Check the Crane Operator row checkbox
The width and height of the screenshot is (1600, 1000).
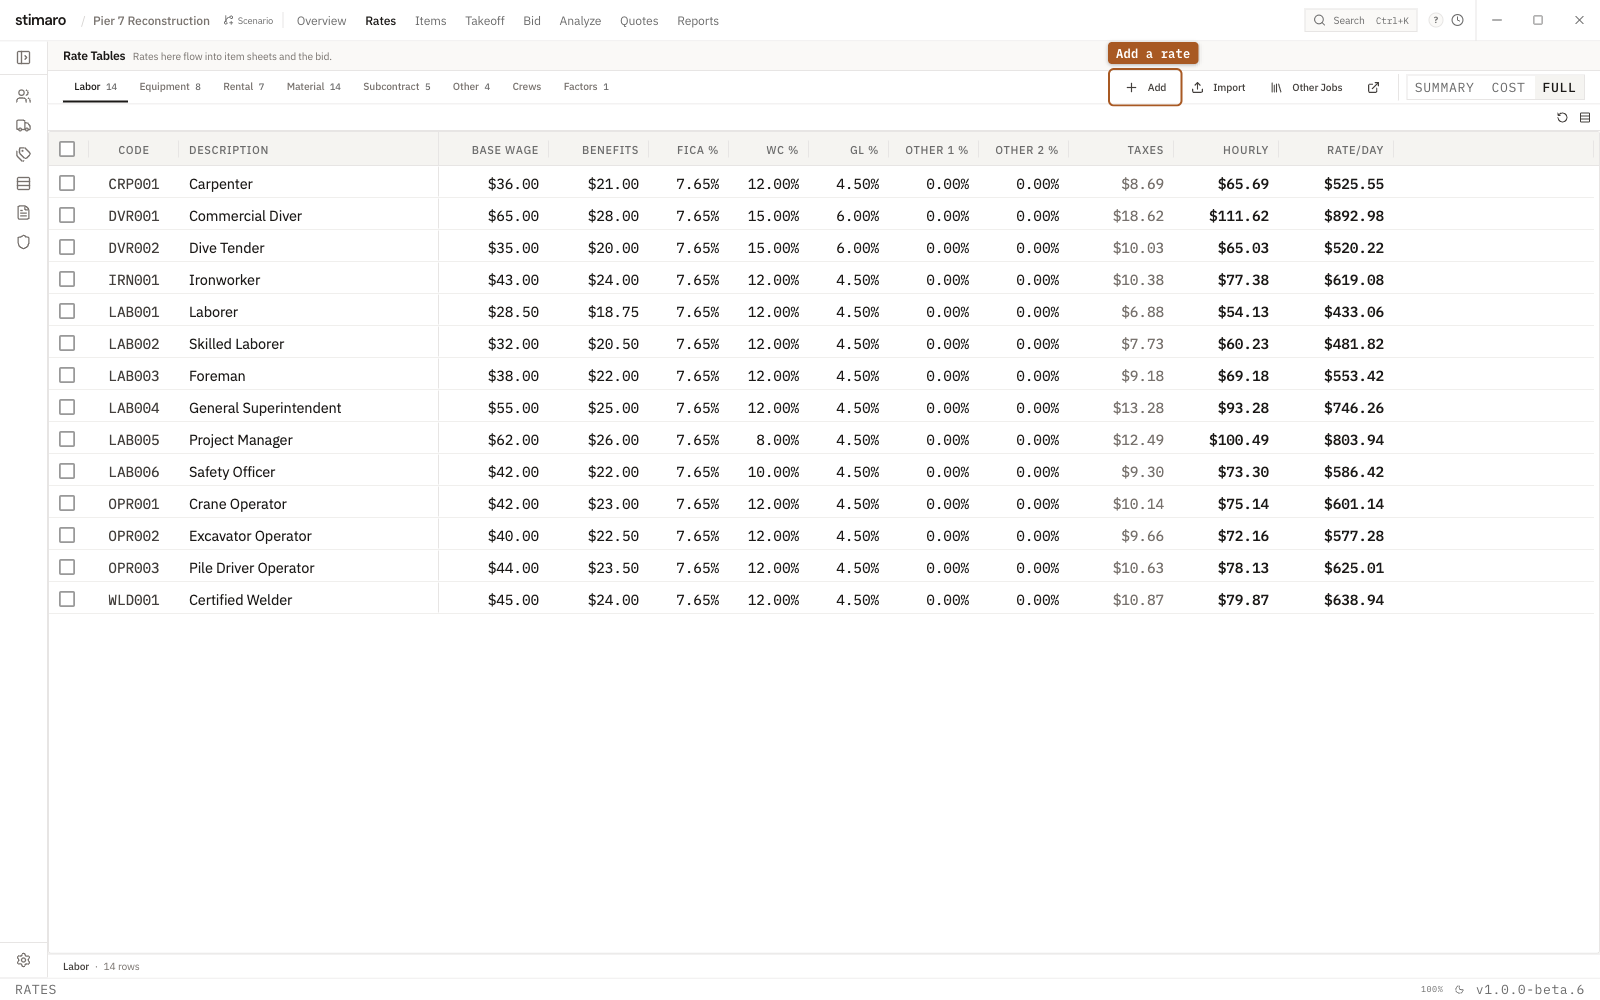coord(67,503)
